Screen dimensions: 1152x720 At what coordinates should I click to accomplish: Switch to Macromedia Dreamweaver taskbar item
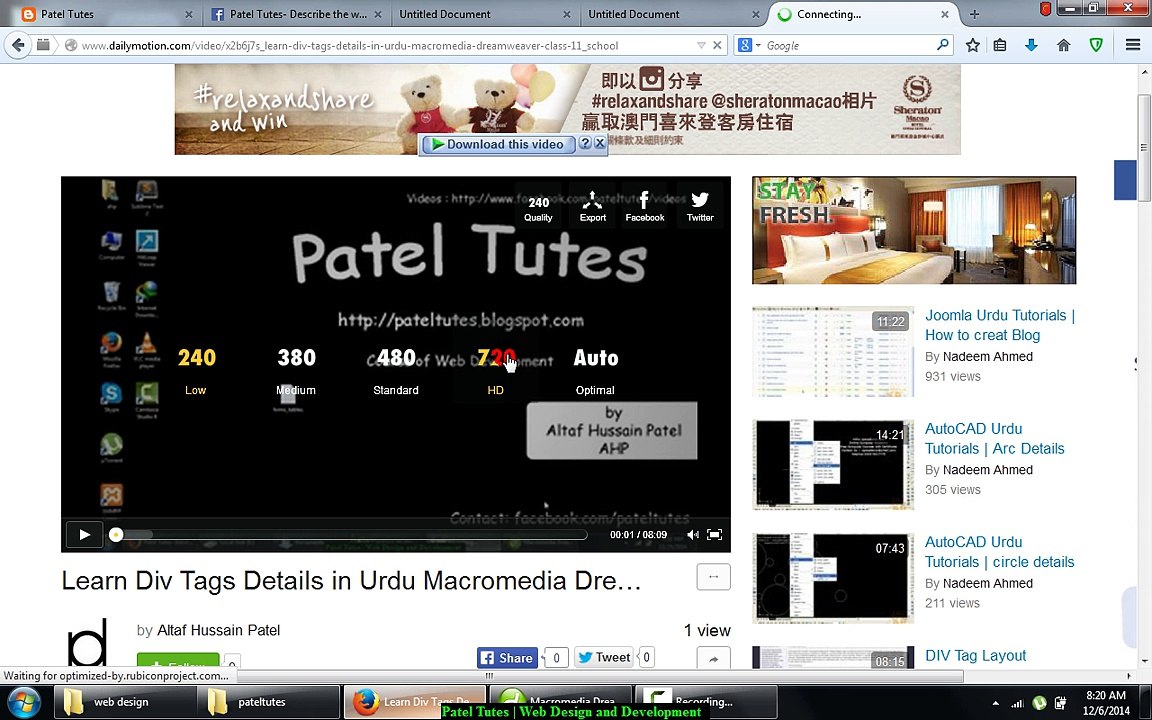[560, 702]
